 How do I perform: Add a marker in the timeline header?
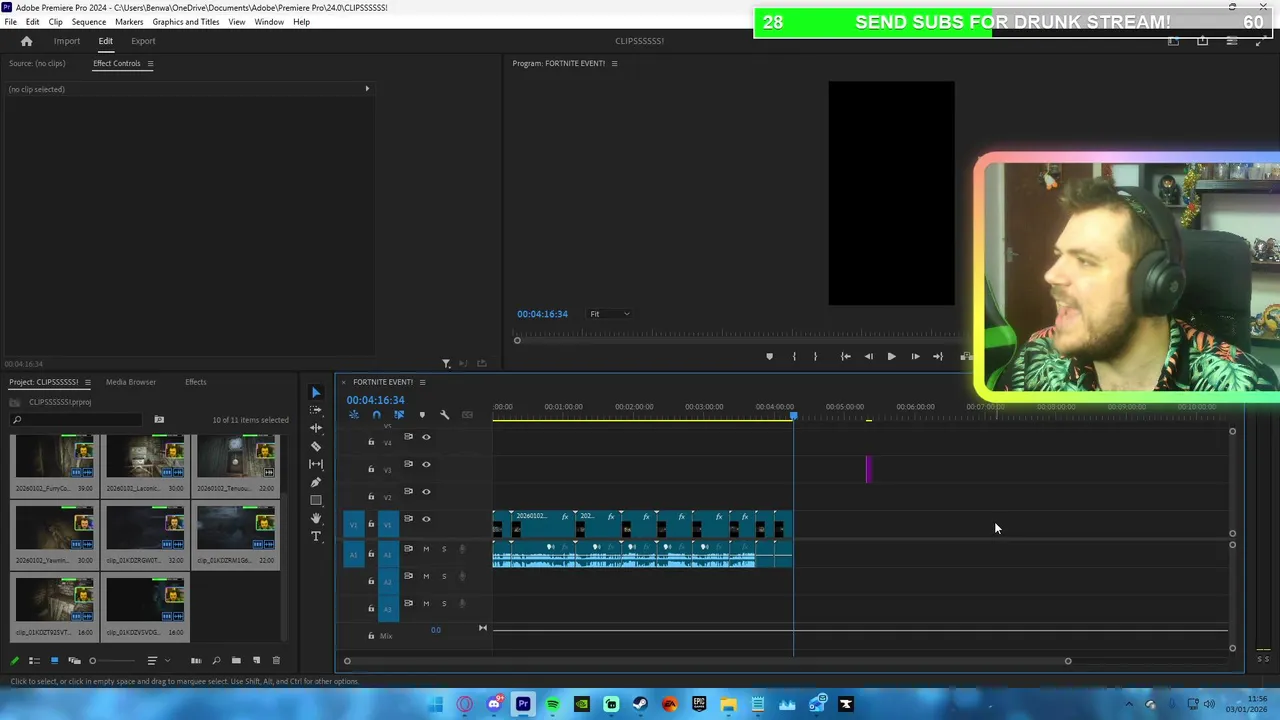click(422, 415)
